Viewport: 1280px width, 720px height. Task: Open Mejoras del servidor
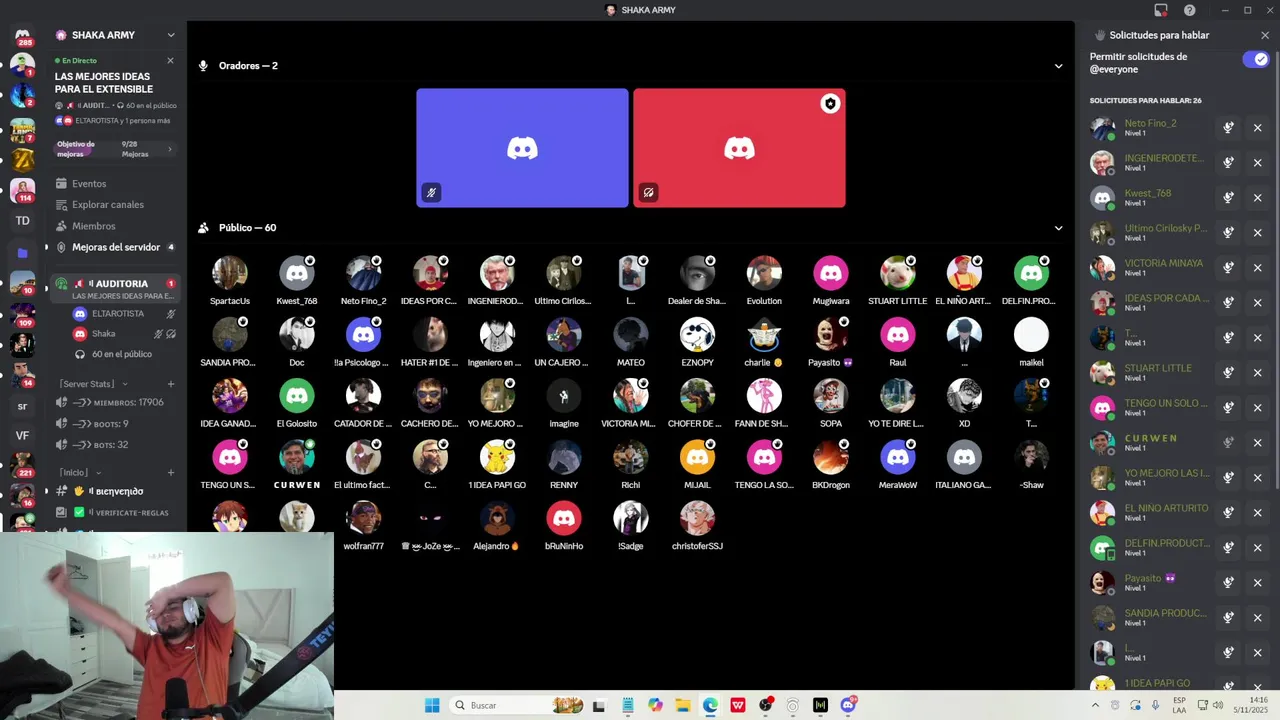coord(115,247)
